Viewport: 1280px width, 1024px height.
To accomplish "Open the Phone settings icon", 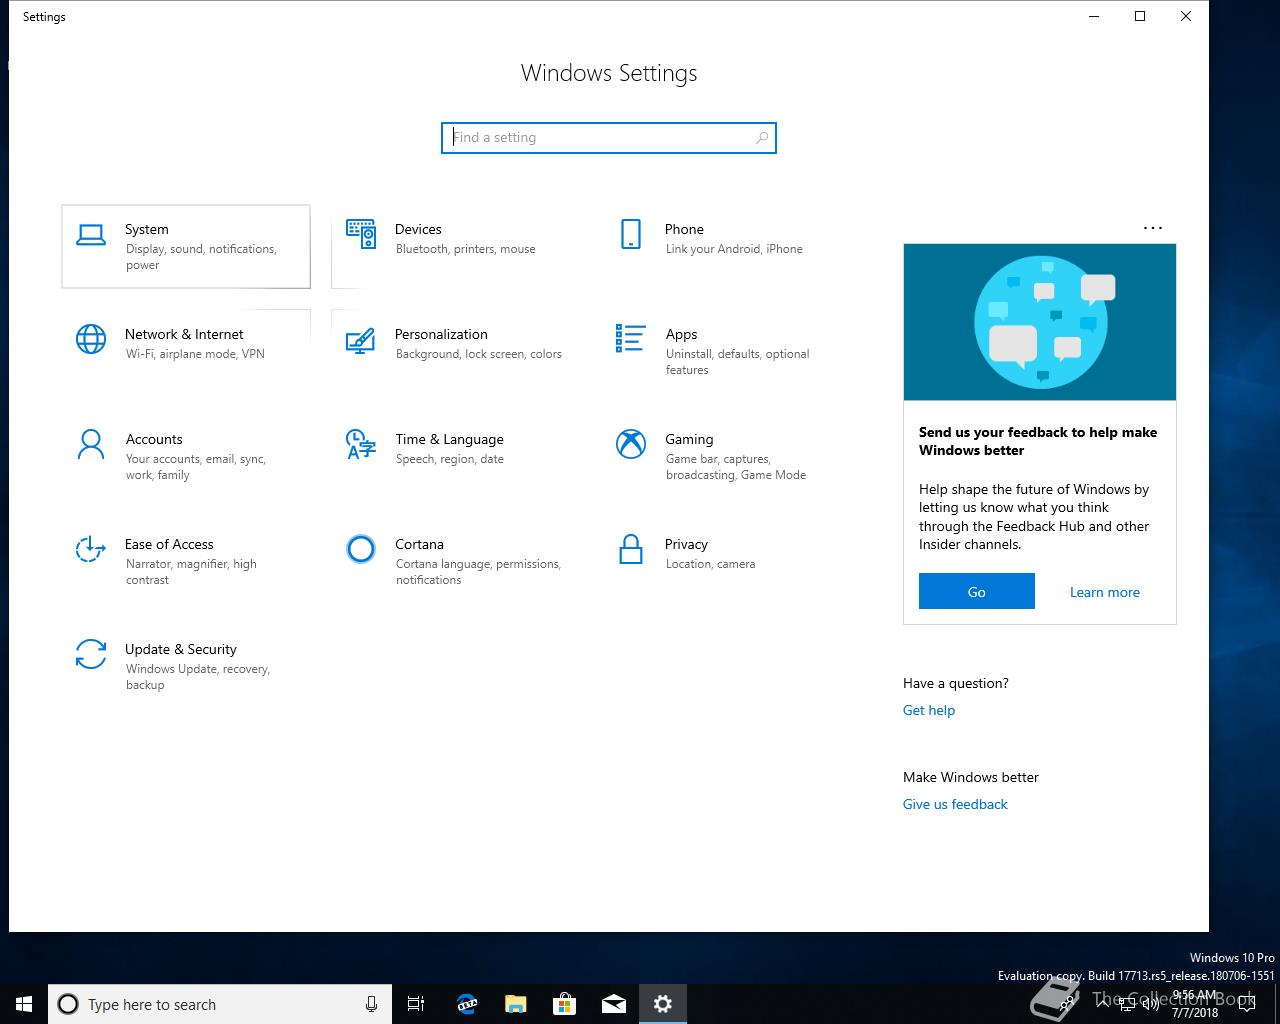I will 631,234.
